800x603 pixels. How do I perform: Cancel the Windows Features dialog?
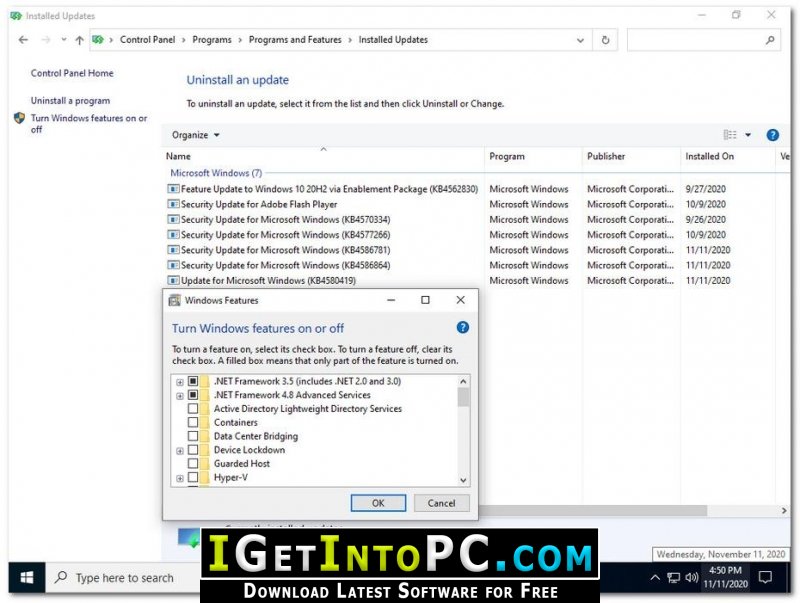[x=441, y=503]
